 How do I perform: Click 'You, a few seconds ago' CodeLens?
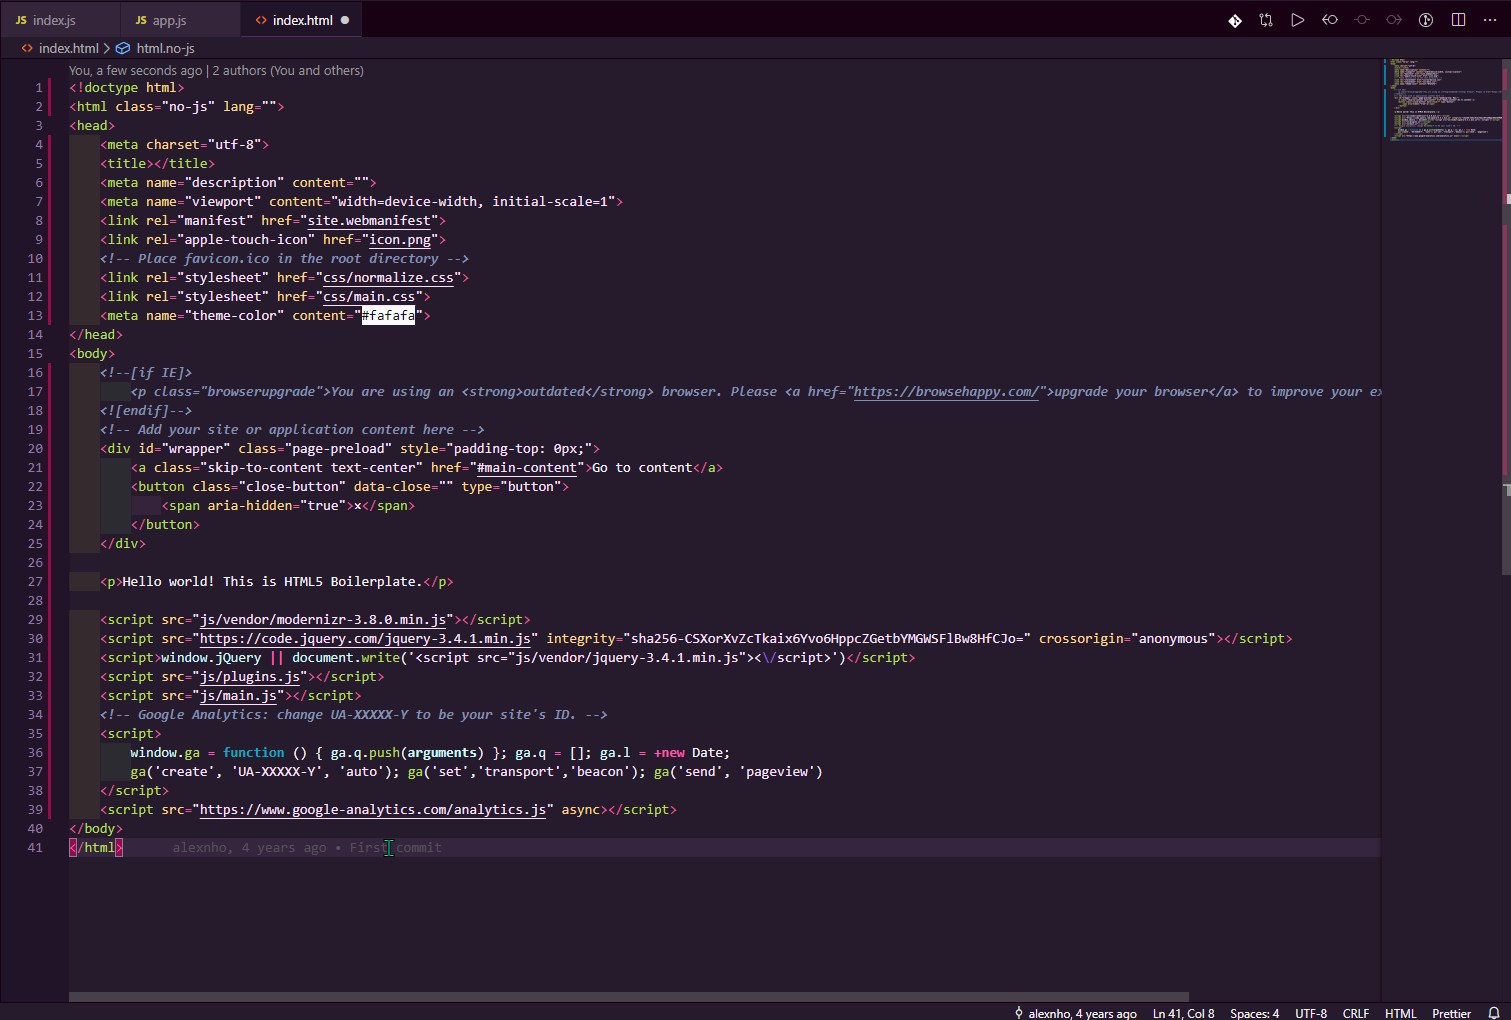click(x=135, y=70)
